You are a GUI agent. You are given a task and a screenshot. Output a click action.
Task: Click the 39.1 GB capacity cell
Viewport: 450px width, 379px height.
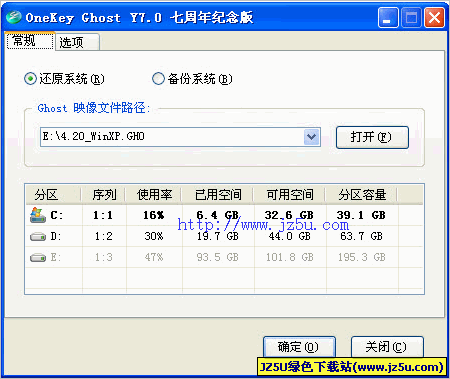click(361, 215)
